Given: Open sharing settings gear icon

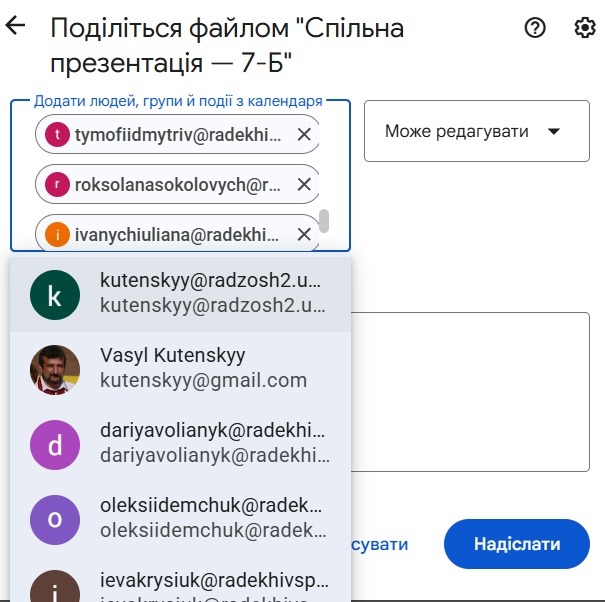Looking at the screenshot, I should click(585, 28).
